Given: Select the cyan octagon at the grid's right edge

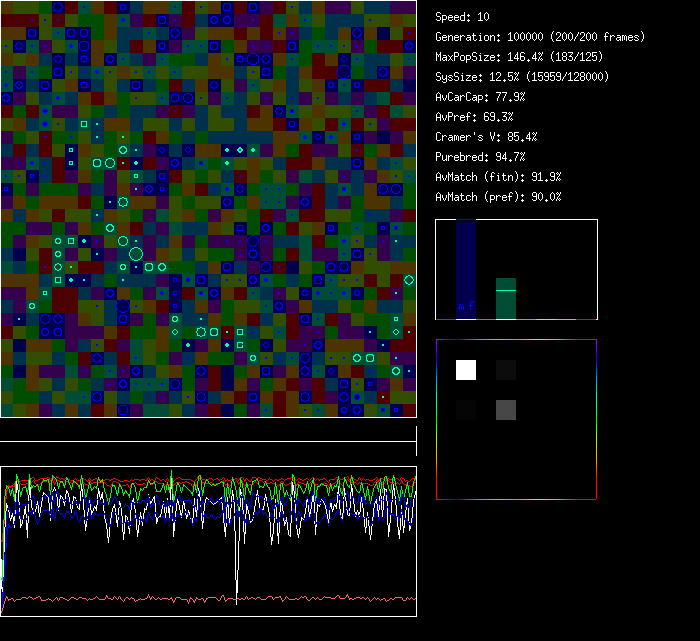Looking at the screenshot, I should click(409, 280).
